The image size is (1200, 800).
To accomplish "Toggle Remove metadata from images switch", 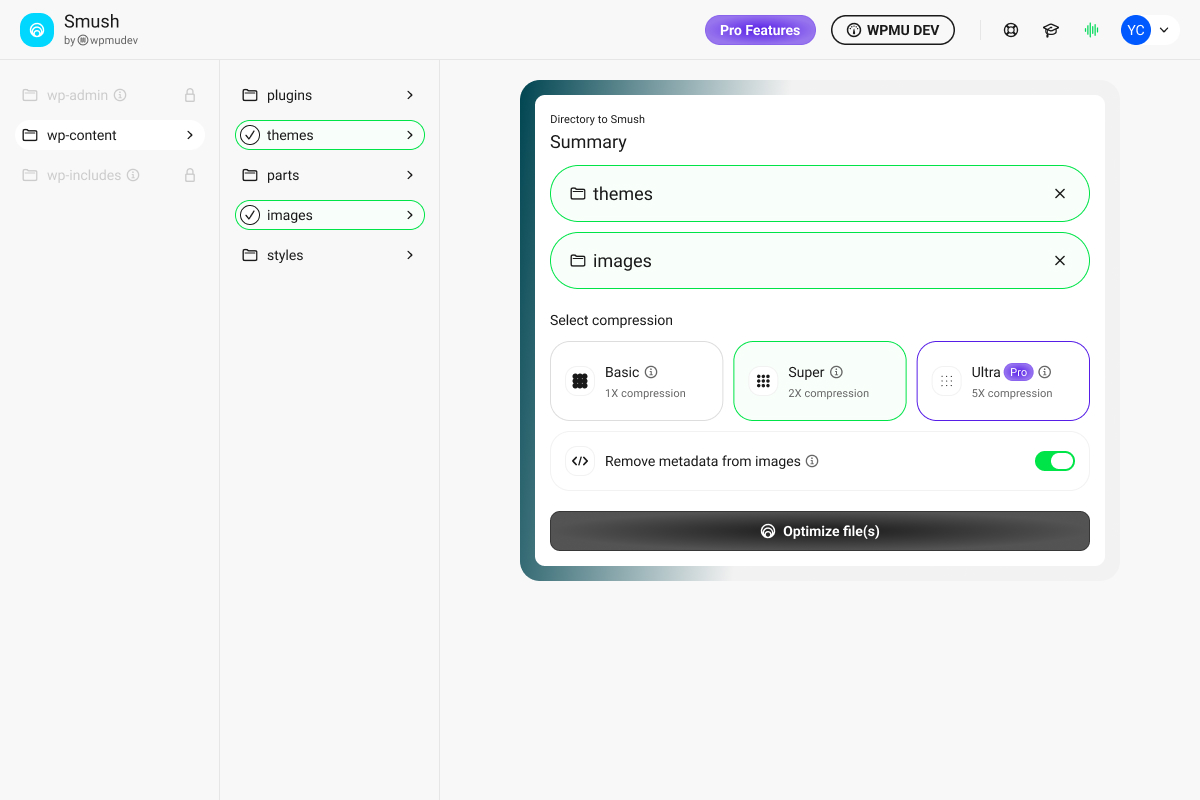I will point(1055,461).
